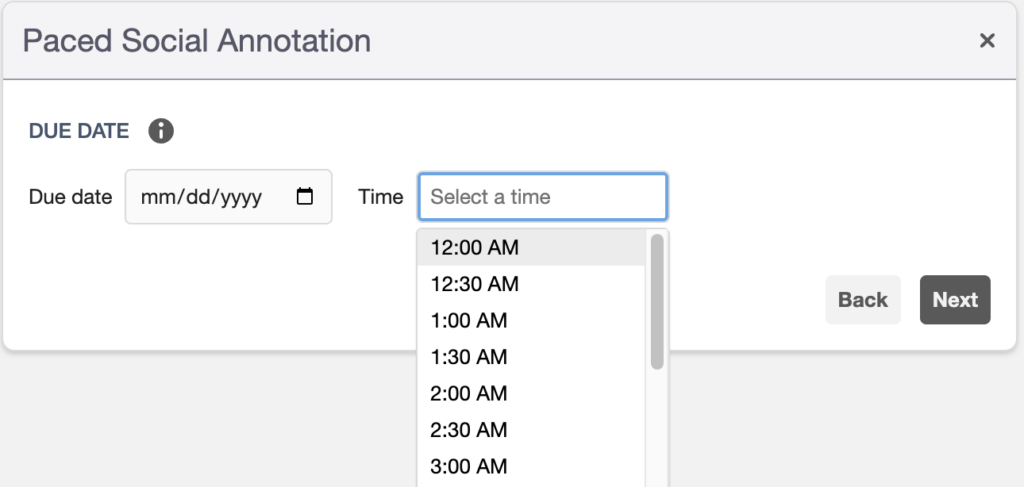Click the Next button

tap(955, 300)
